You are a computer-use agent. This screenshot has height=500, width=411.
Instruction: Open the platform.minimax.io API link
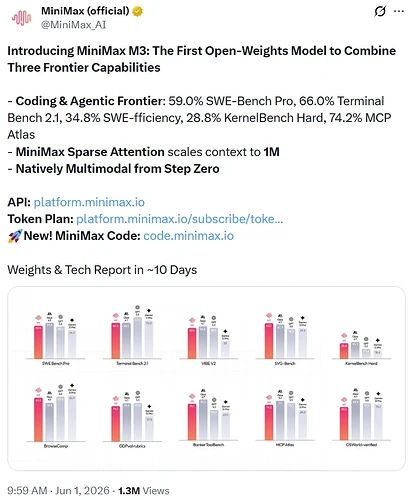tap(89, 202)
